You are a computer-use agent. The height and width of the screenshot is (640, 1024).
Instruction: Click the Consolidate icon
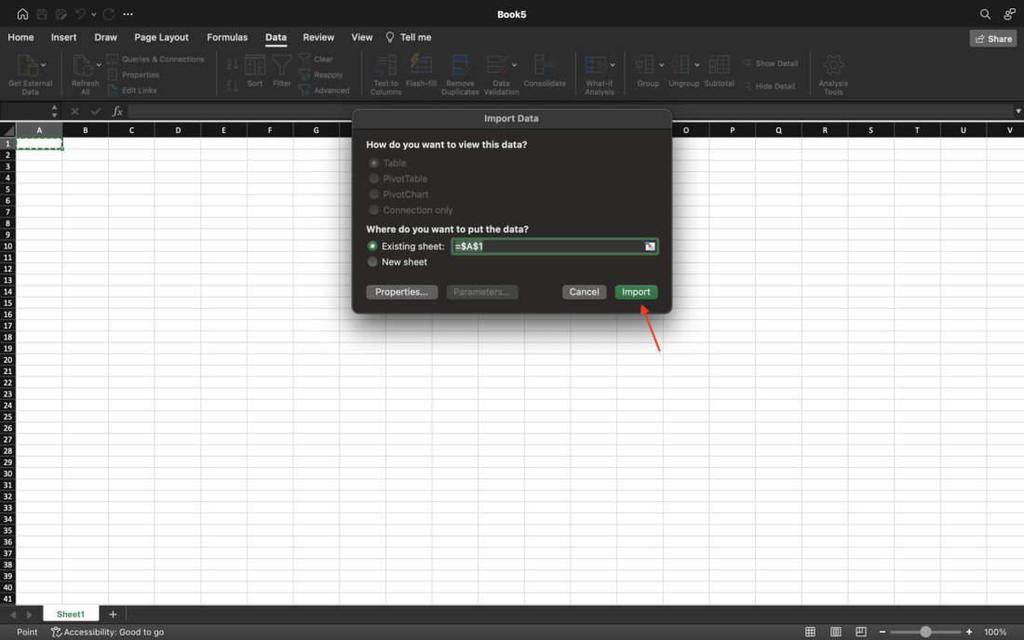(544, 66)
